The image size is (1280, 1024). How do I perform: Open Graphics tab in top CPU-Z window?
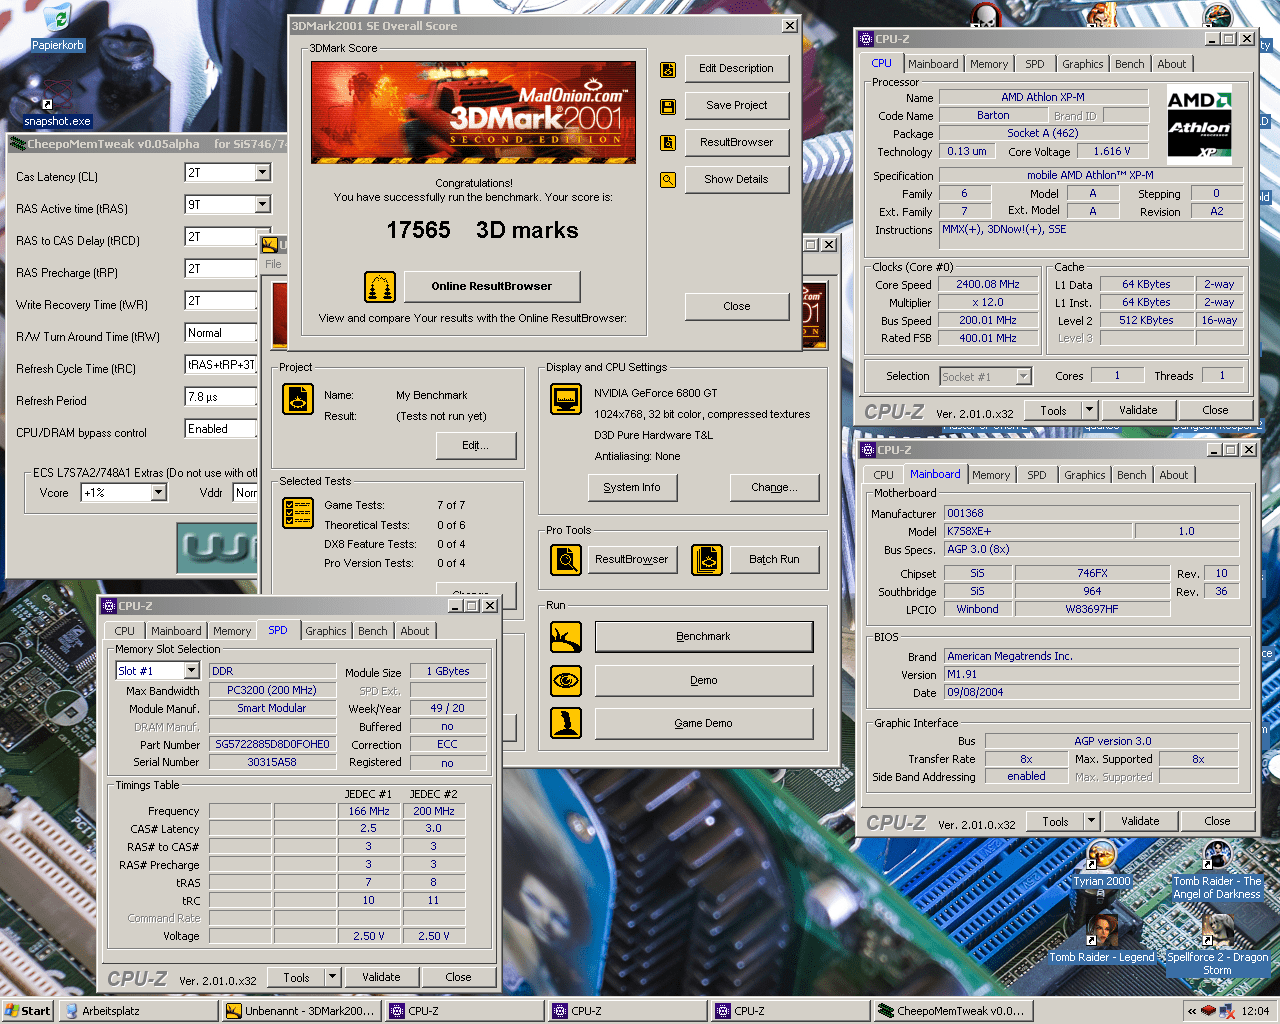(1083, 64)
